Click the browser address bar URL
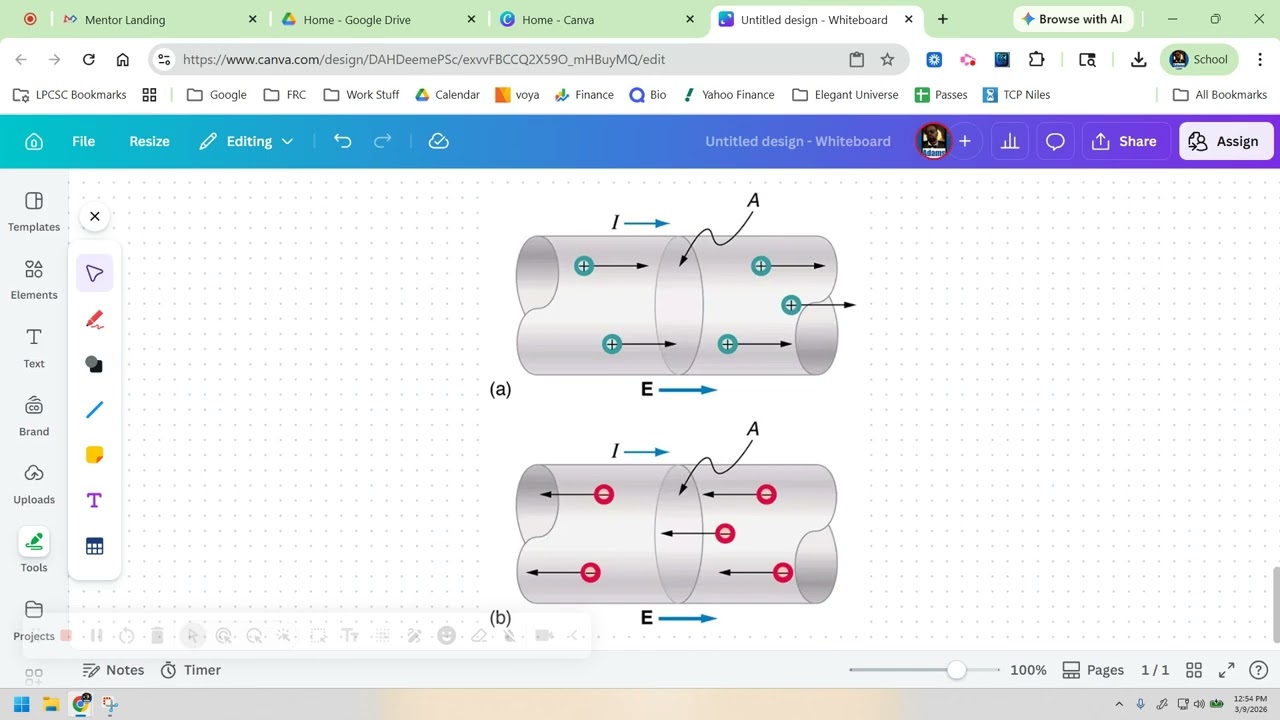 tap(424, 59)
